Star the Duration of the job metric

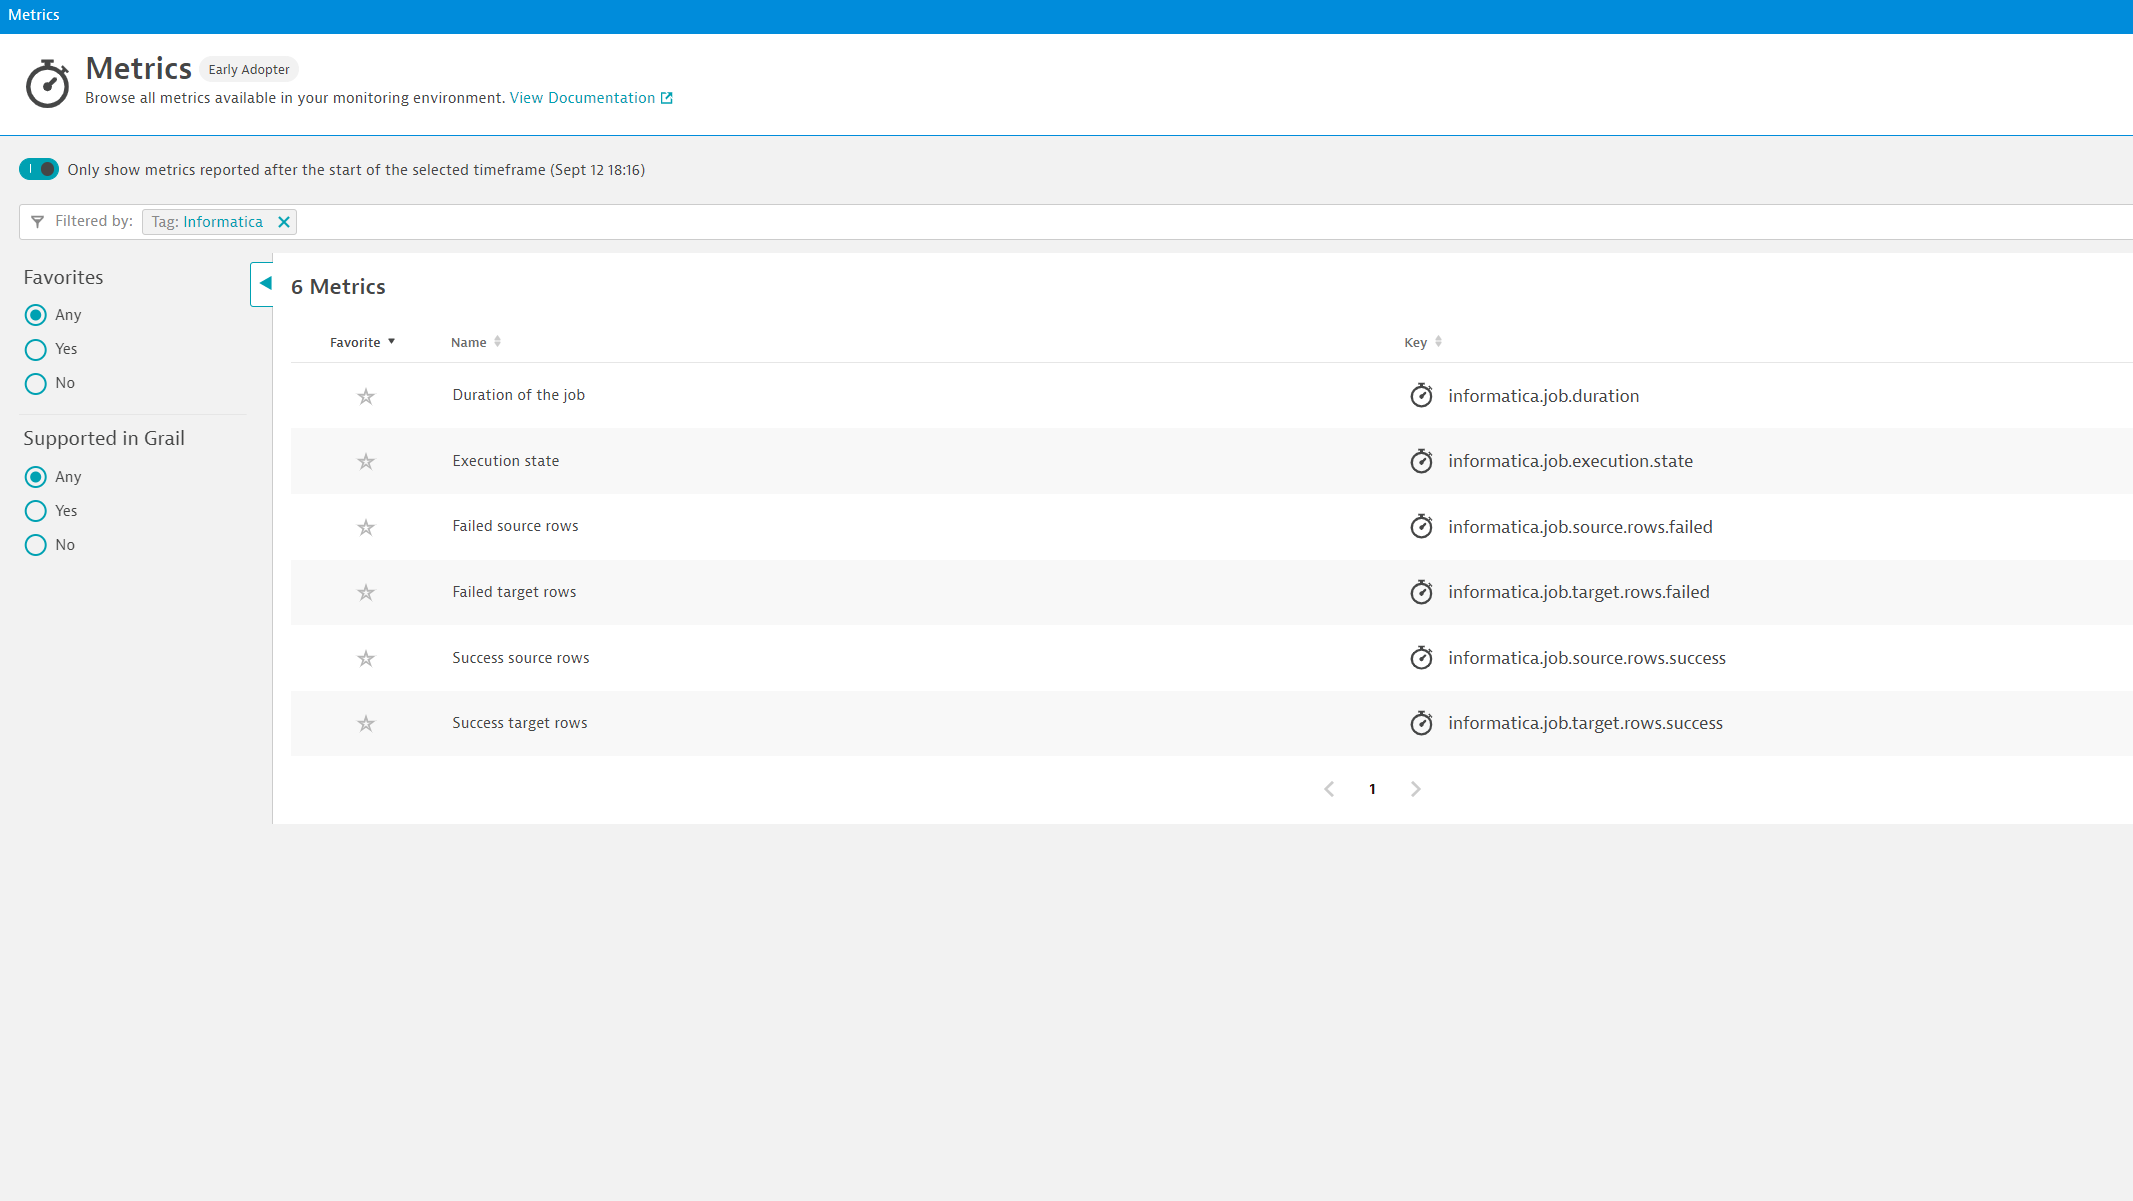(x=365, y=396)
